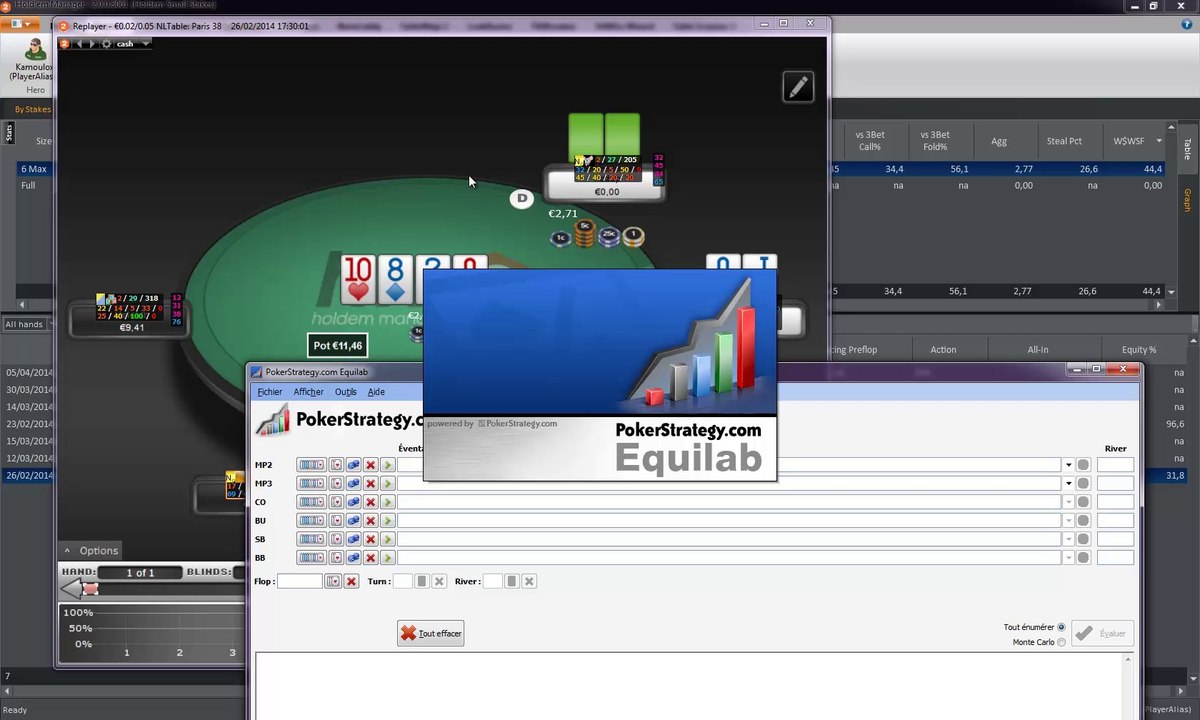Click the Hero player avatar icon
The image size is (1200, 720).
(35, 50)
